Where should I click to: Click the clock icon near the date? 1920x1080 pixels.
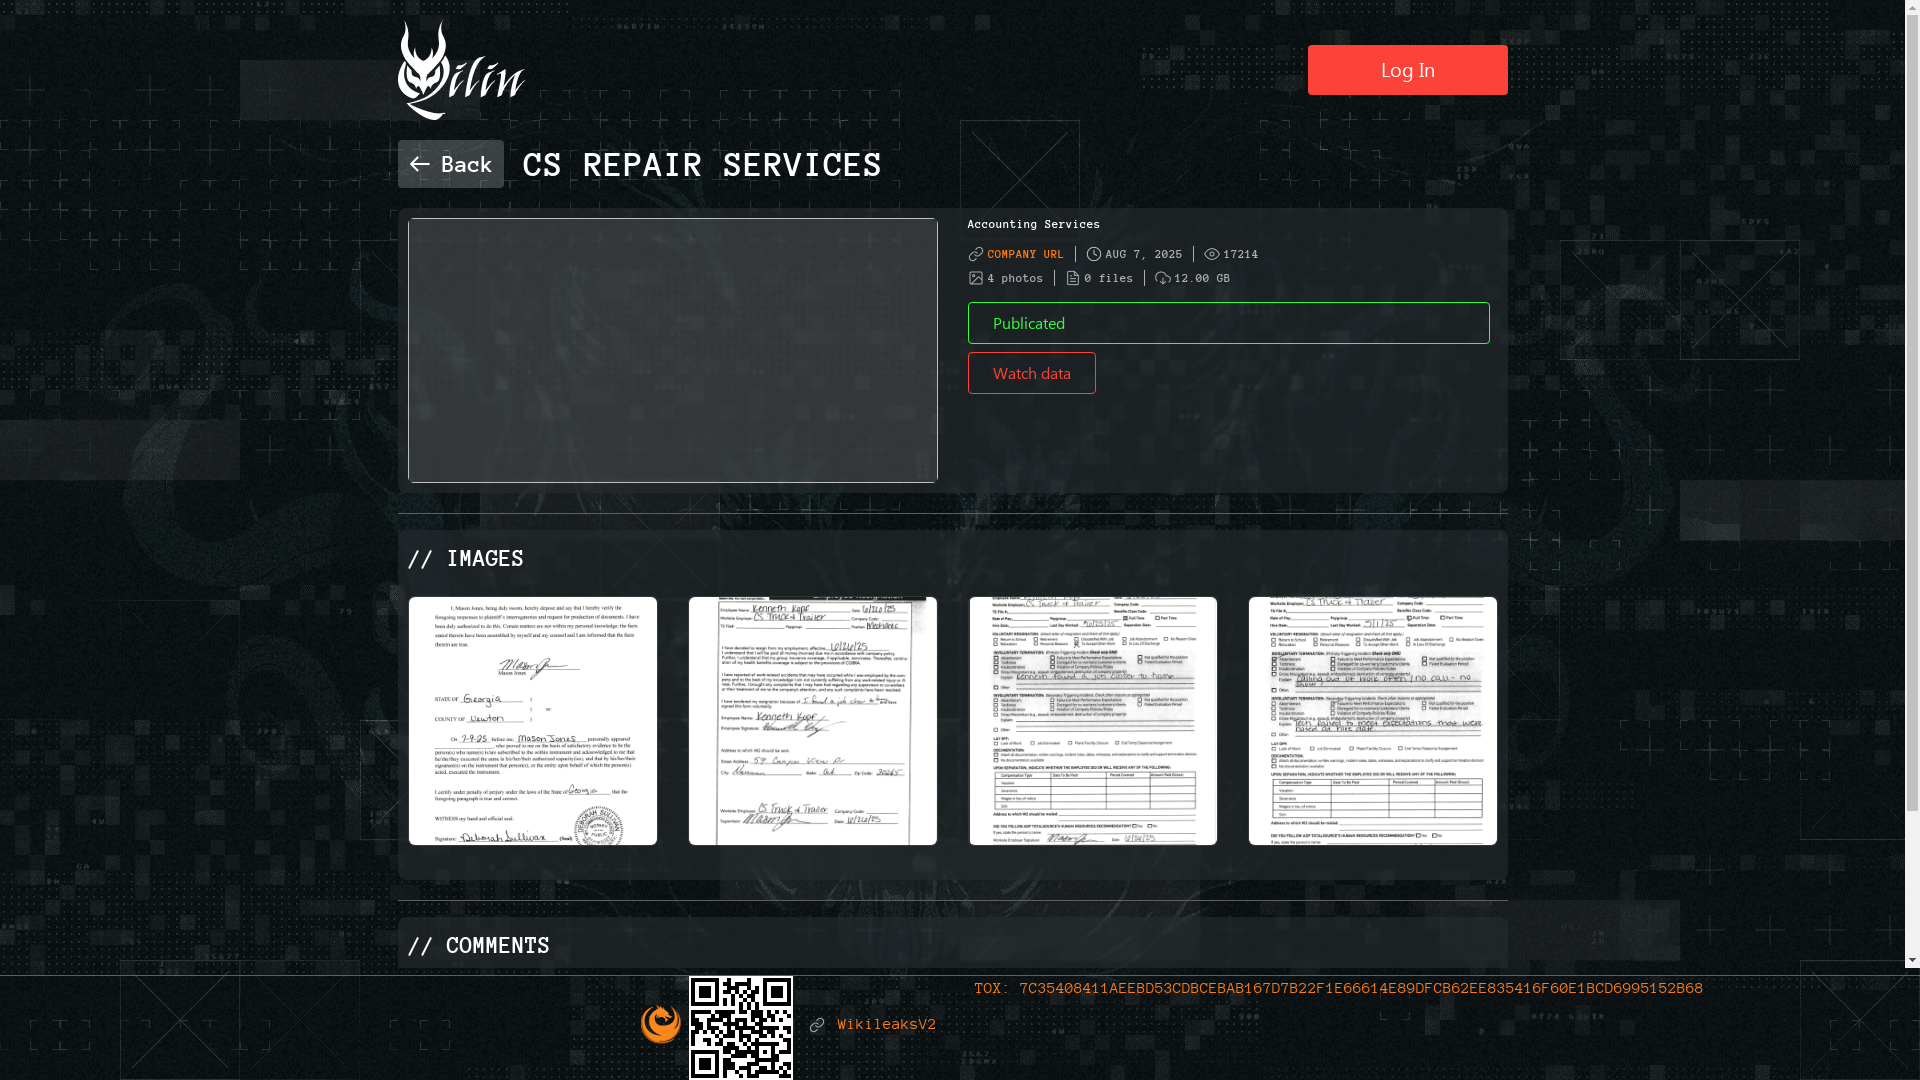pos(1094,254)
